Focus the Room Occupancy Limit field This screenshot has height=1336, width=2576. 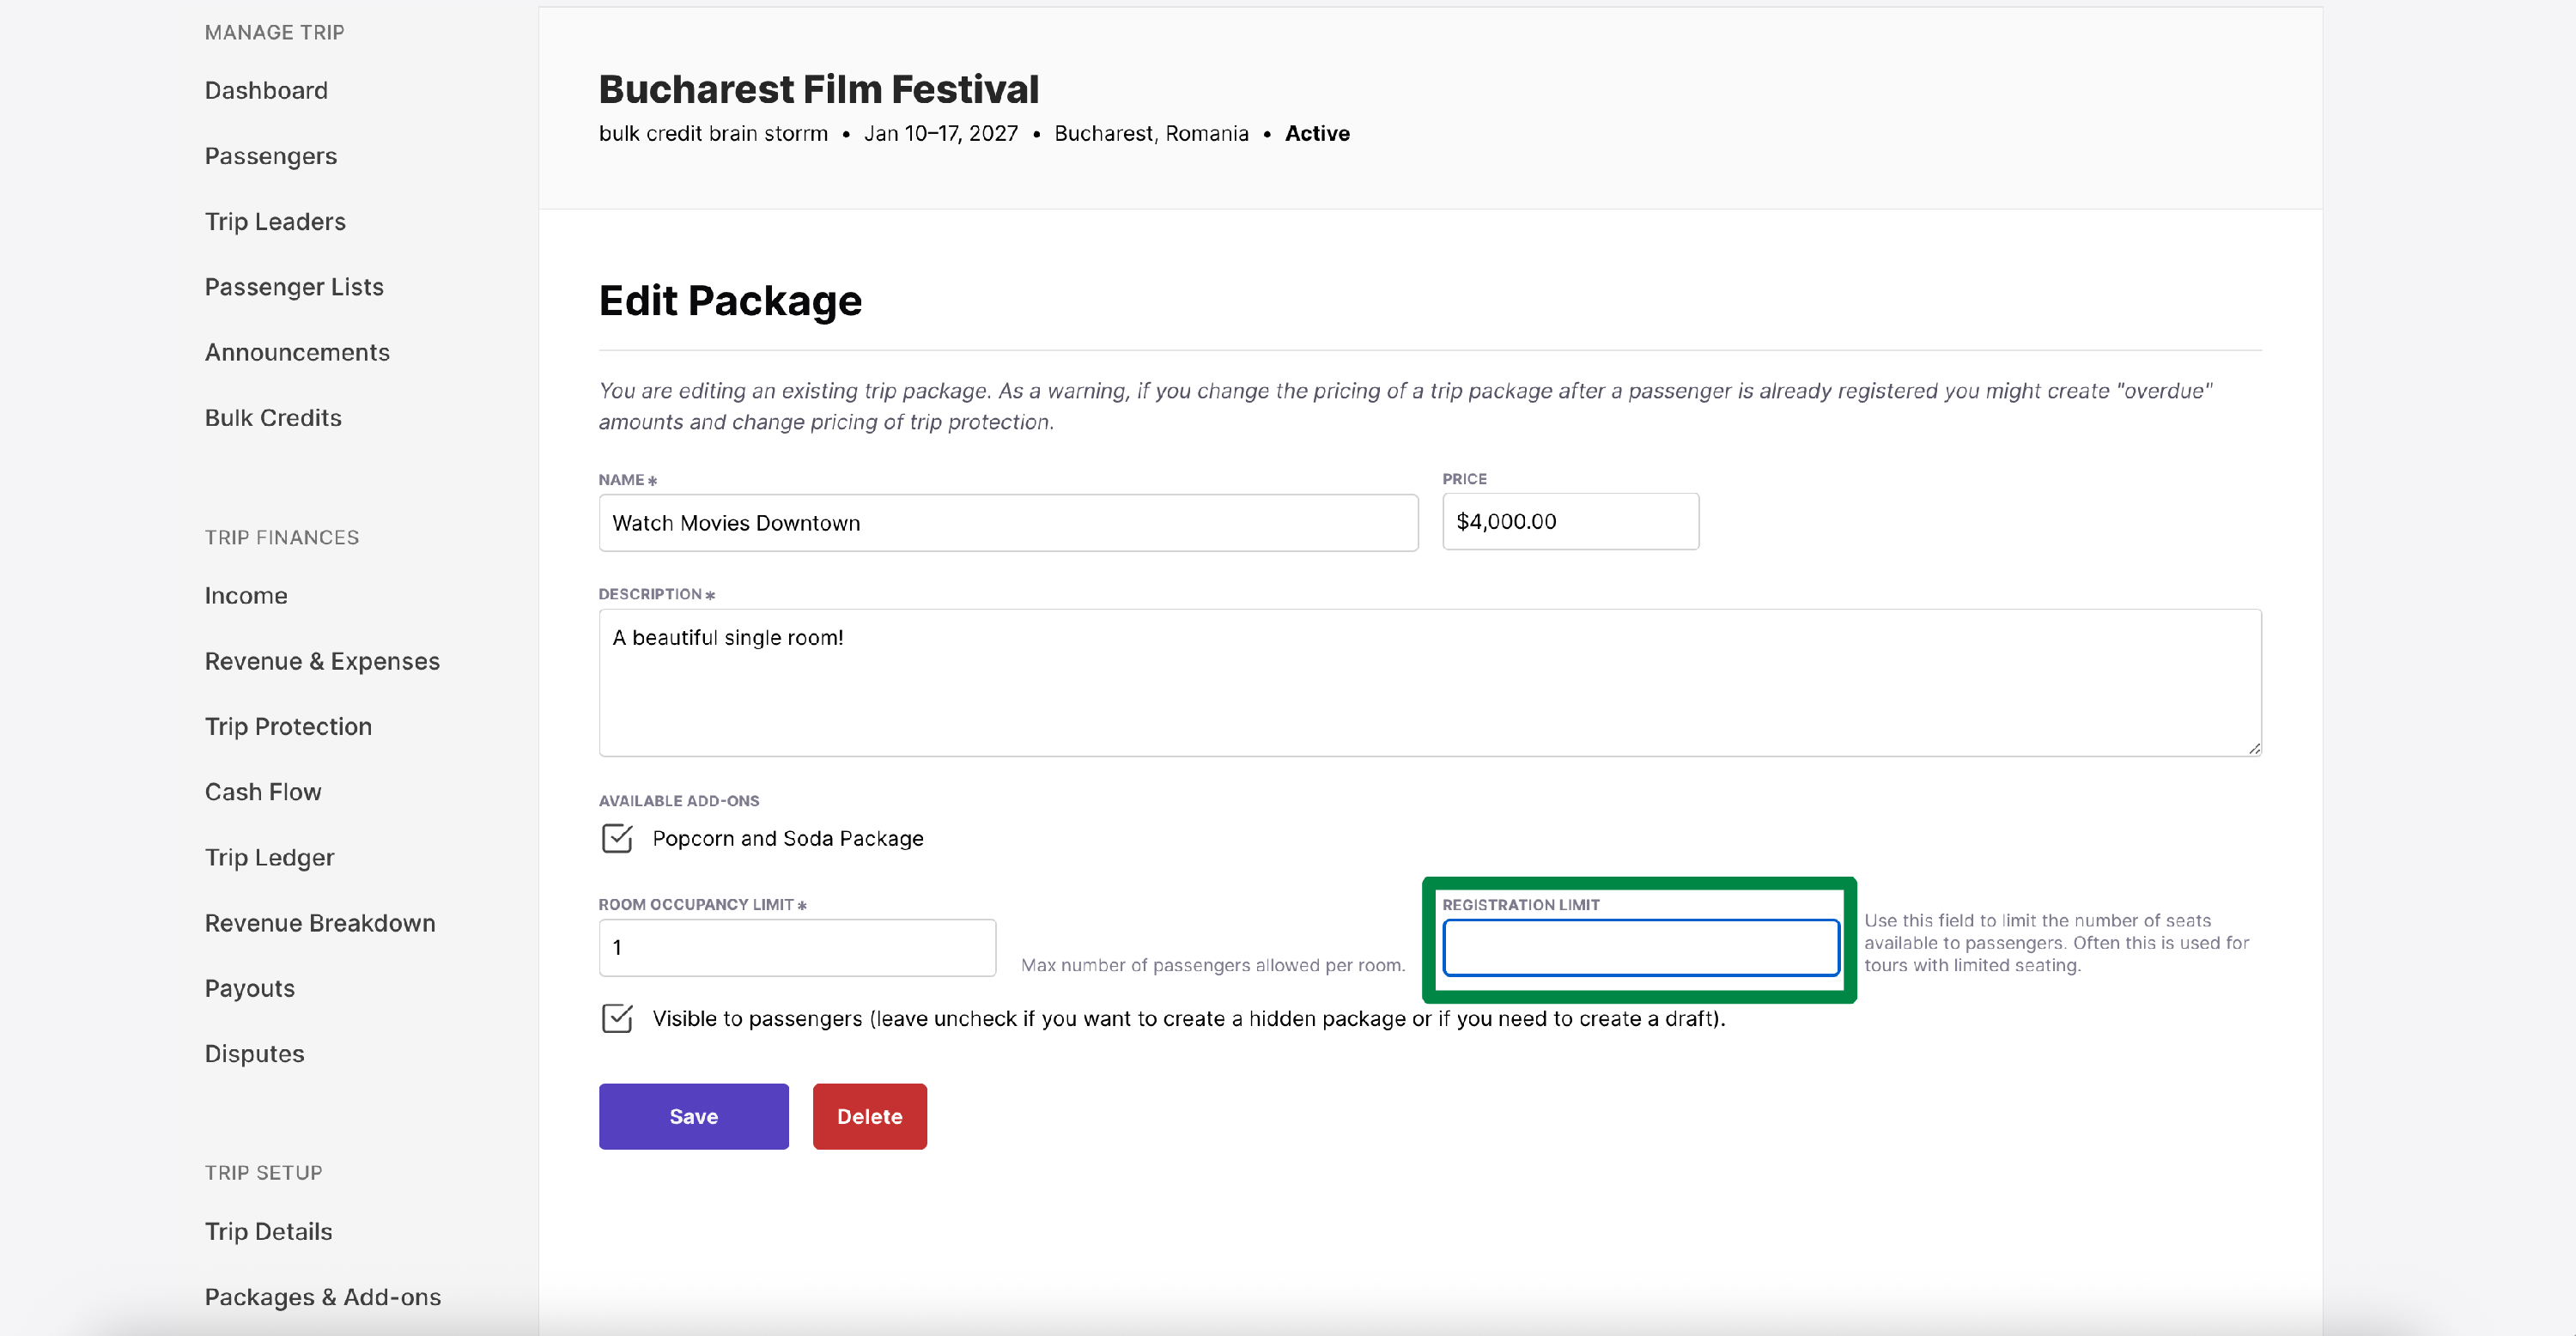pos(797,947)
